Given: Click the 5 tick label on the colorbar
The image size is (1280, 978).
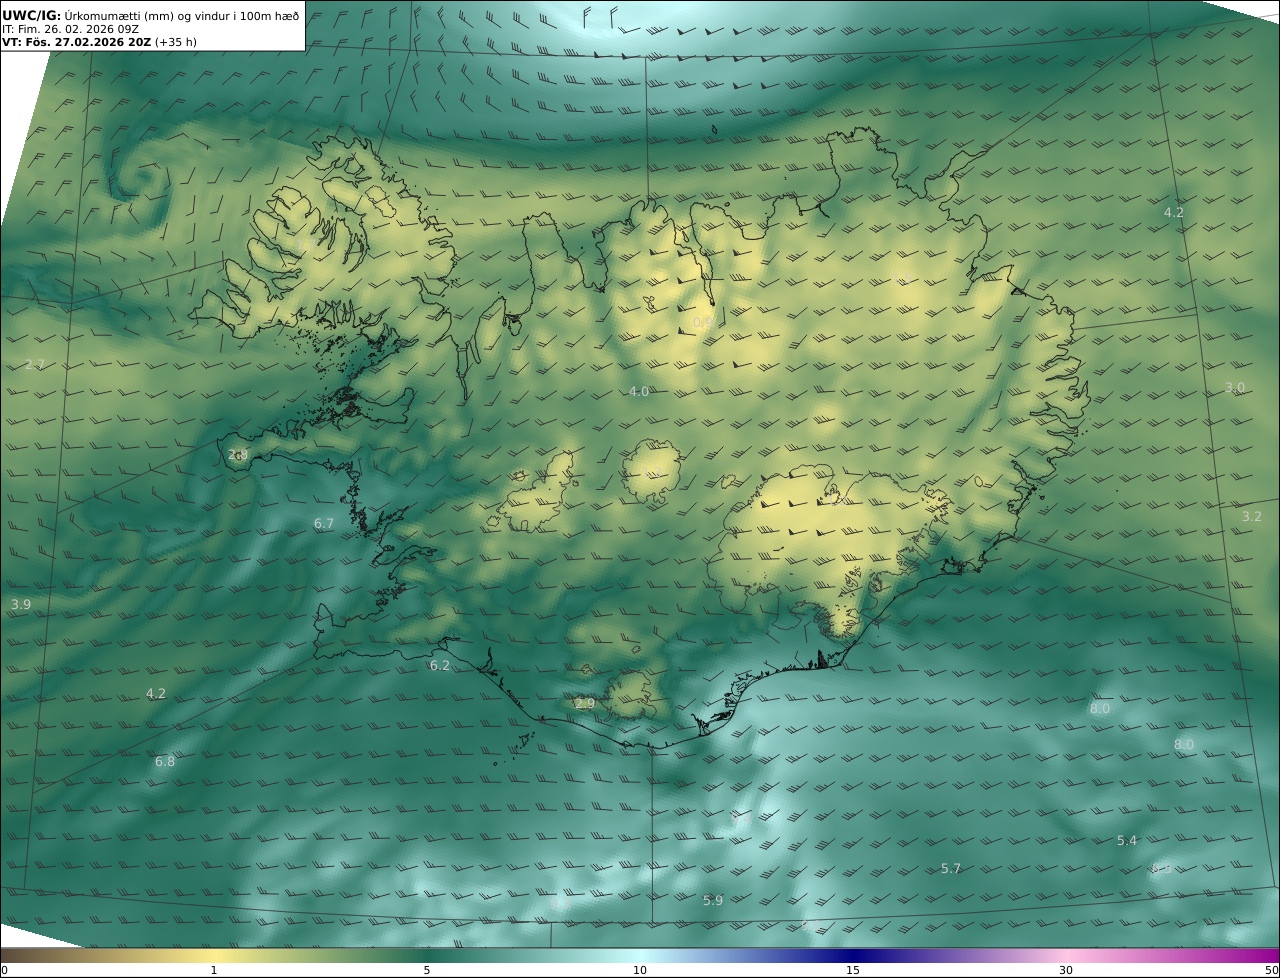Looking at the screenshot, I should coord(427,970).
